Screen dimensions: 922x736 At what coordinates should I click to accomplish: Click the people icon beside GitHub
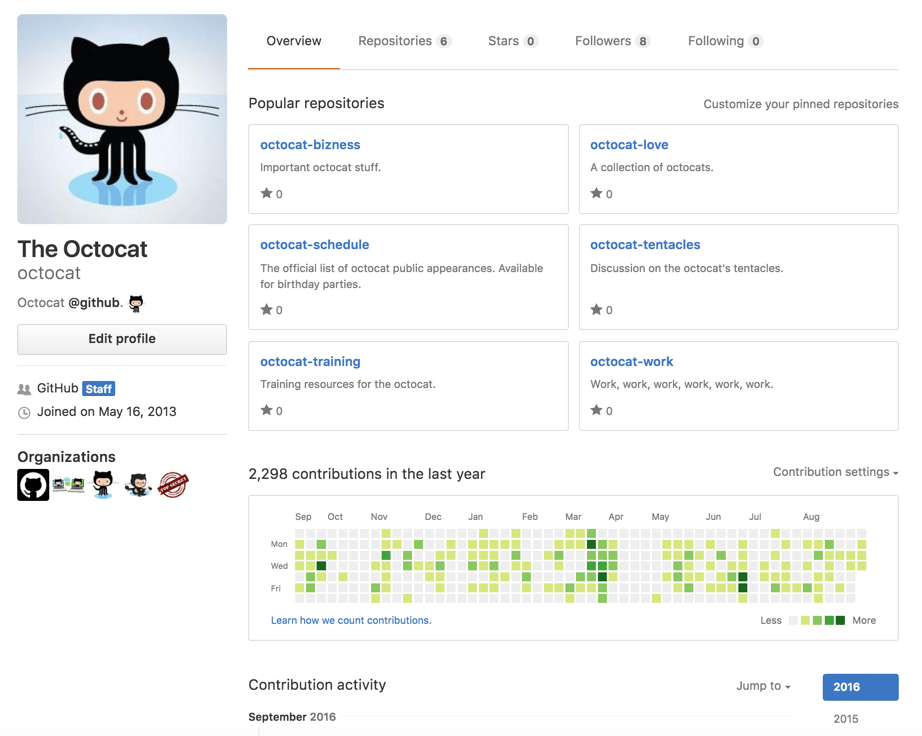click(24, 389)
